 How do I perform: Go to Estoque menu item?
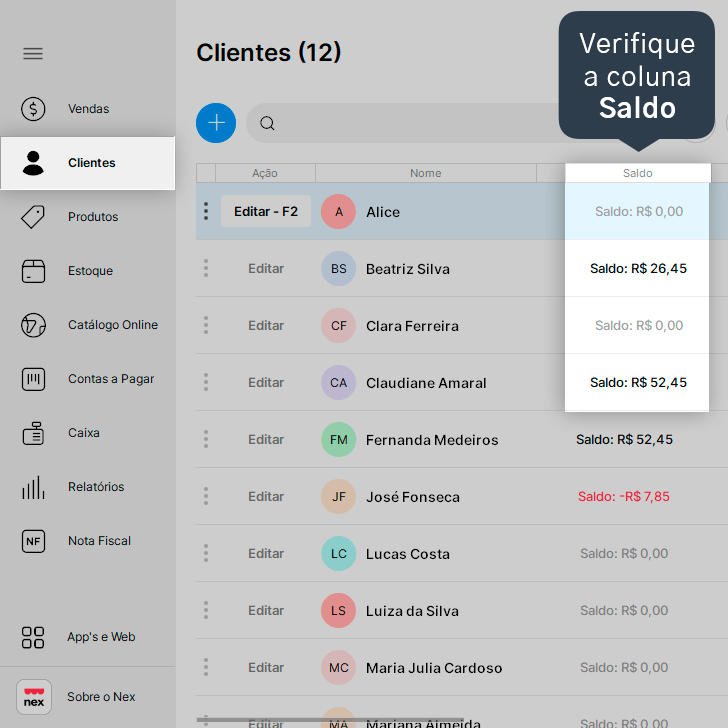(90, 271)
